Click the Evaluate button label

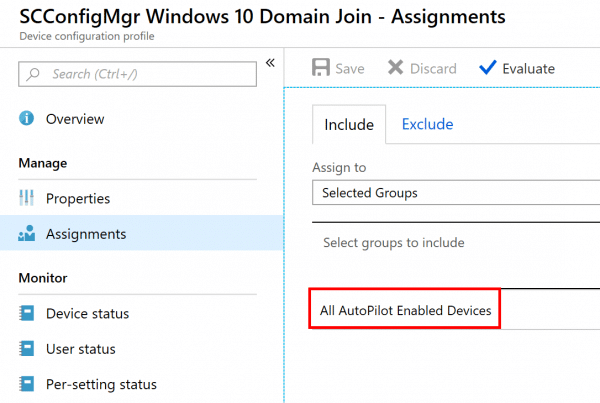(x=528, y=69)
